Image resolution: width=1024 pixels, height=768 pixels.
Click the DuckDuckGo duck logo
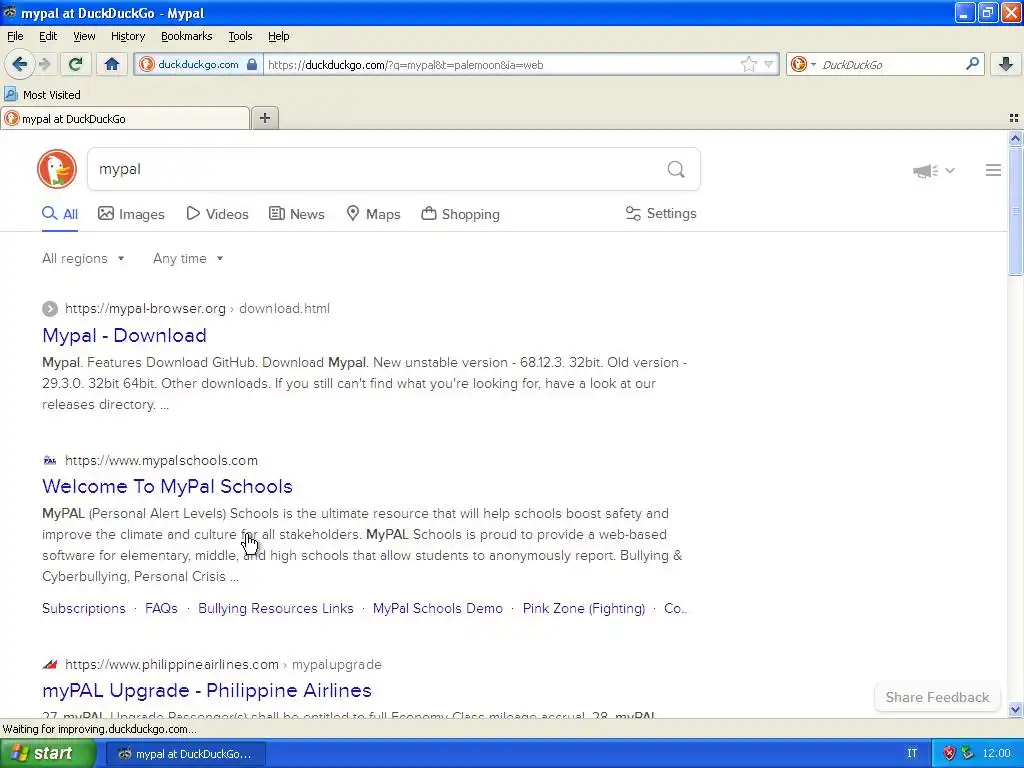57,169
